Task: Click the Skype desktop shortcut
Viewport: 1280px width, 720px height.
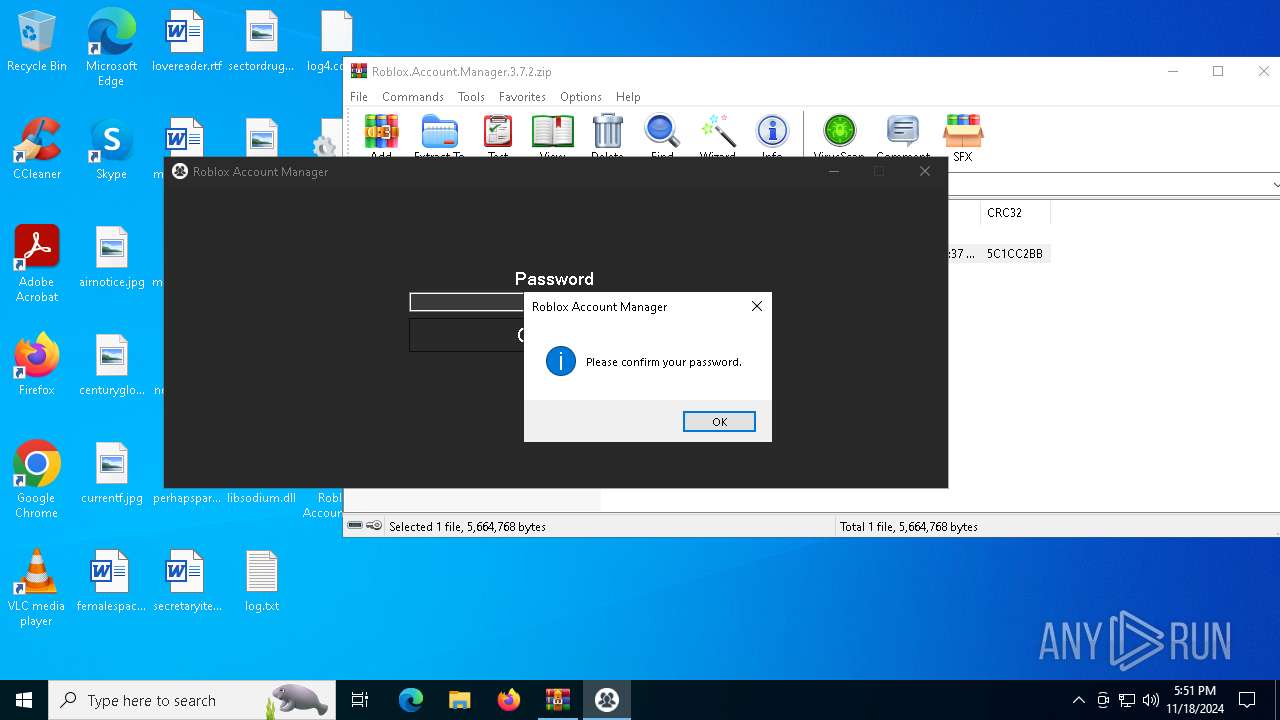Action: tap(111, 150)
